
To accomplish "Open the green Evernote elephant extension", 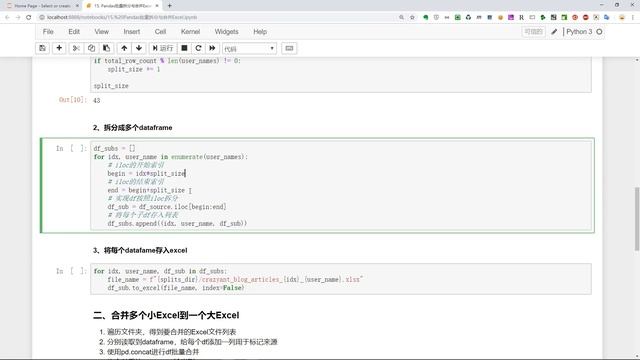I will point(426,17).
